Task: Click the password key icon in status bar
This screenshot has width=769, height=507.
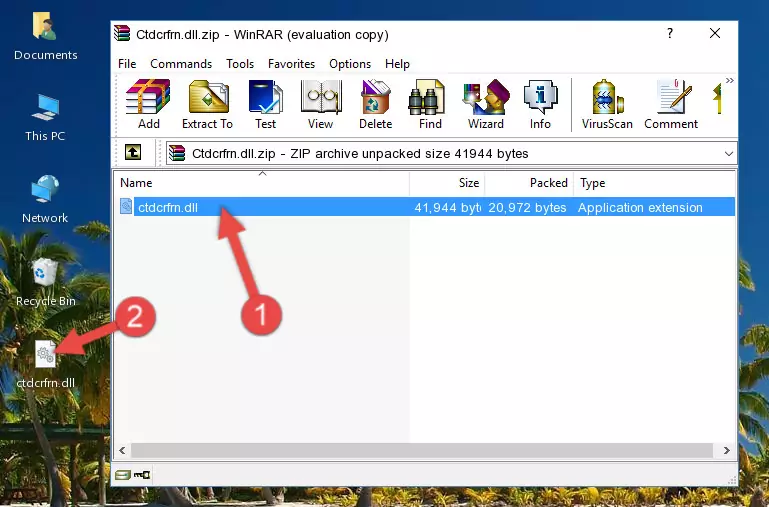Action: pyautogui.click(x=142, y=475)
